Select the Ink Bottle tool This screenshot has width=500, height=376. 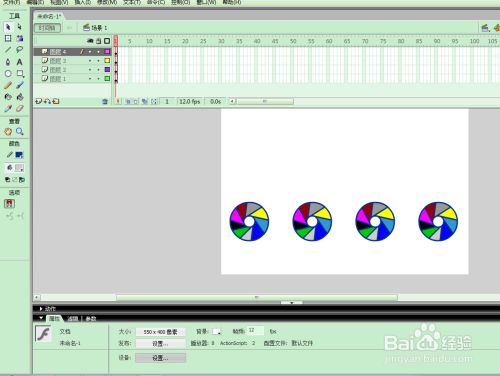pos(8,97)
